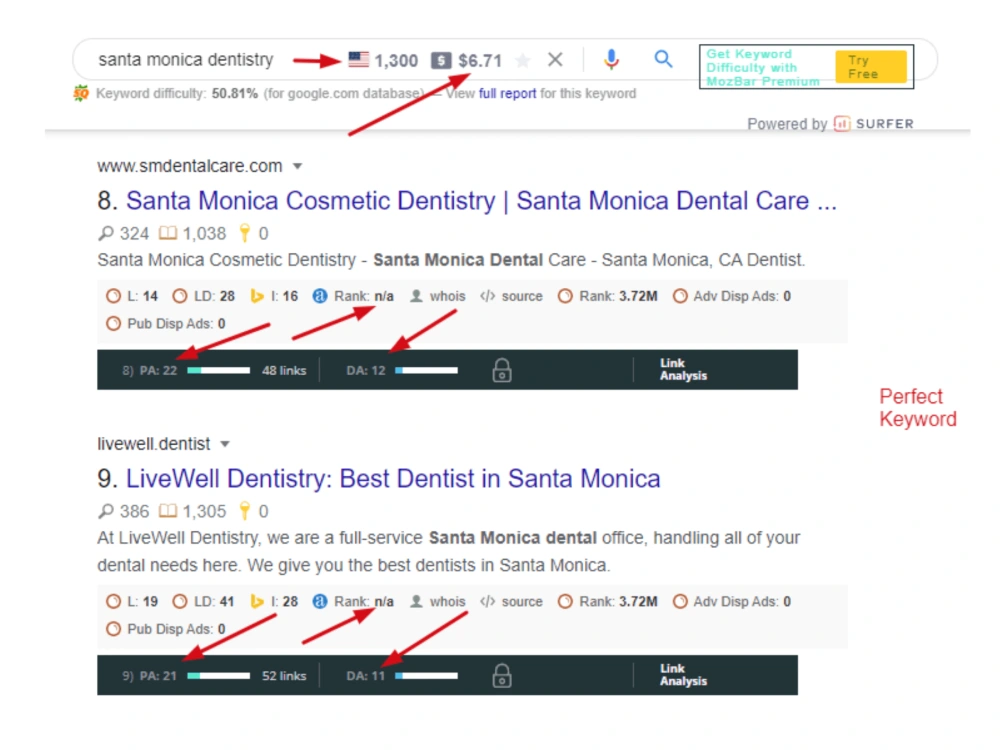
Task: Clear the search query with X
Action: 555,59
